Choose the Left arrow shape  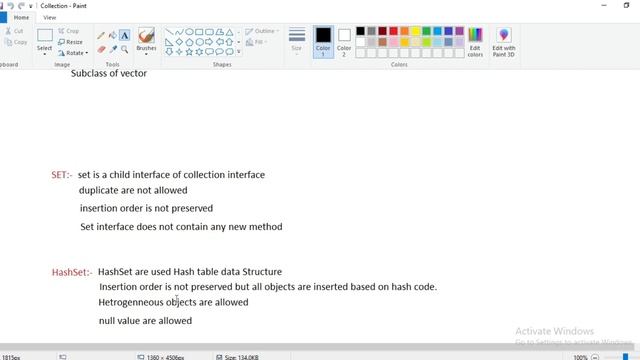(220, 42)
